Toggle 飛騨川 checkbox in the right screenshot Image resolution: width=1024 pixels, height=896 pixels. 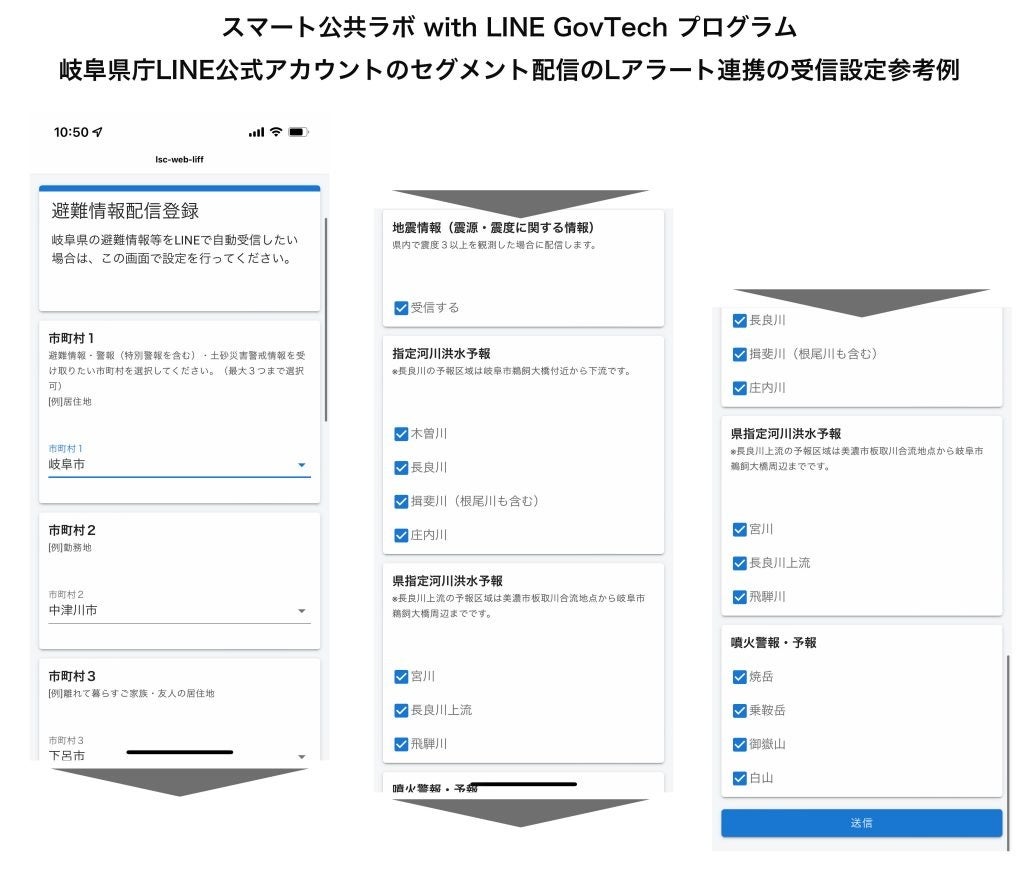point(739,597)
